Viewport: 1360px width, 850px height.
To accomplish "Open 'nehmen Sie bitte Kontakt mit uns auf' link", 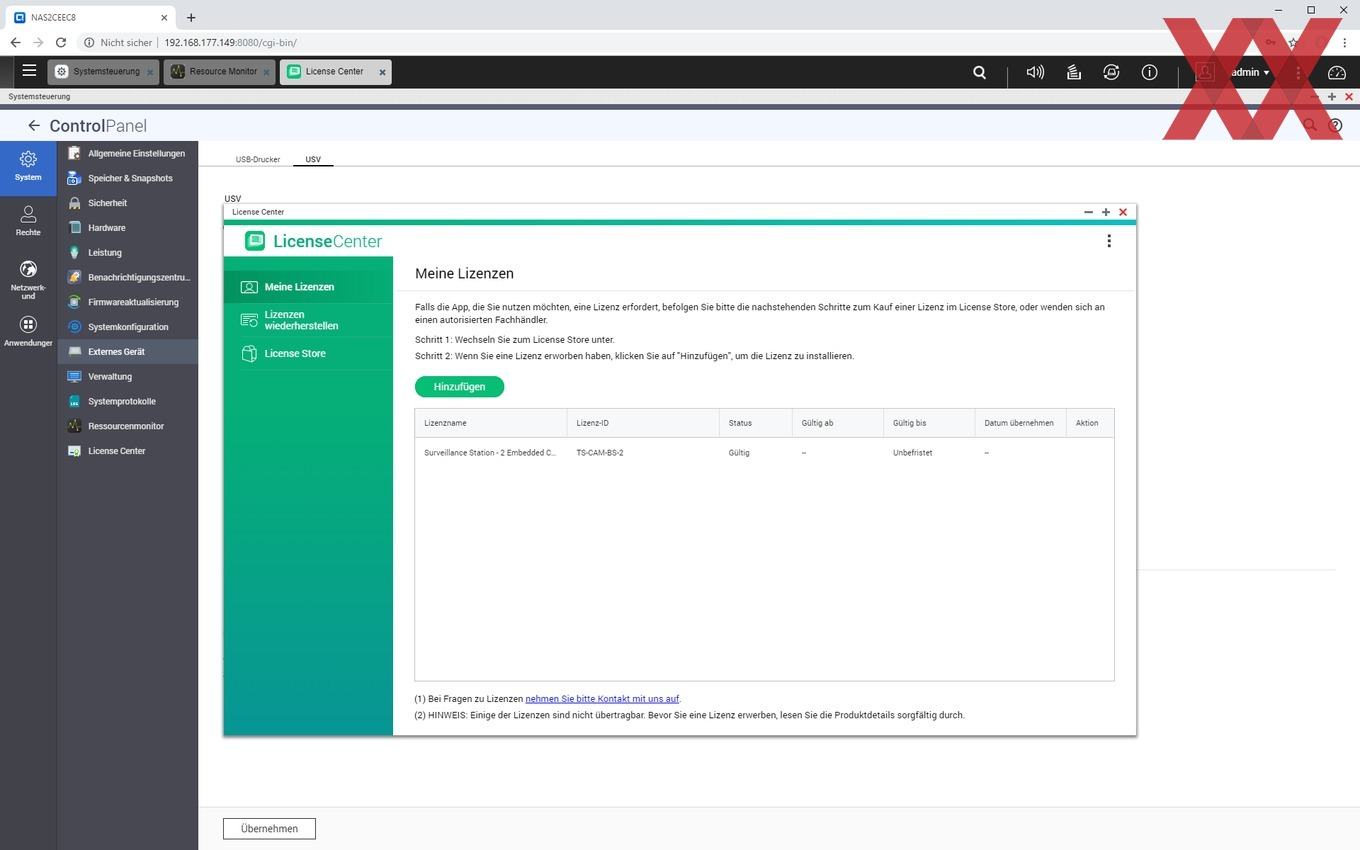I will point(602,699).
